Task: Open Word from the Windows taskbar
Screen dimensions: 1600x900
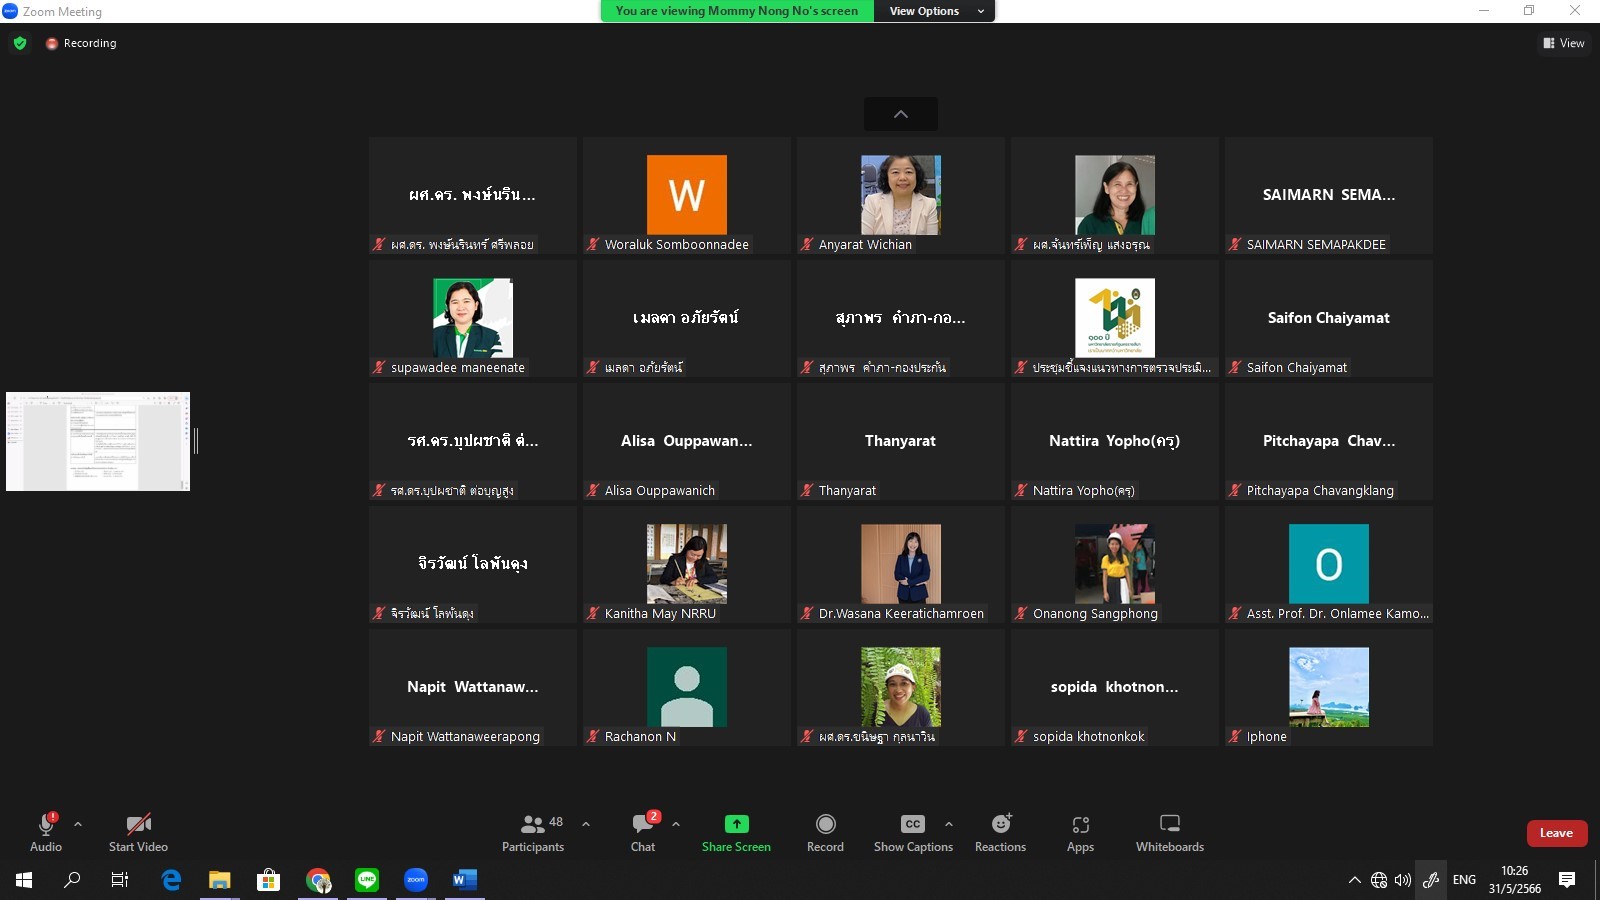Action: point(464,880)
